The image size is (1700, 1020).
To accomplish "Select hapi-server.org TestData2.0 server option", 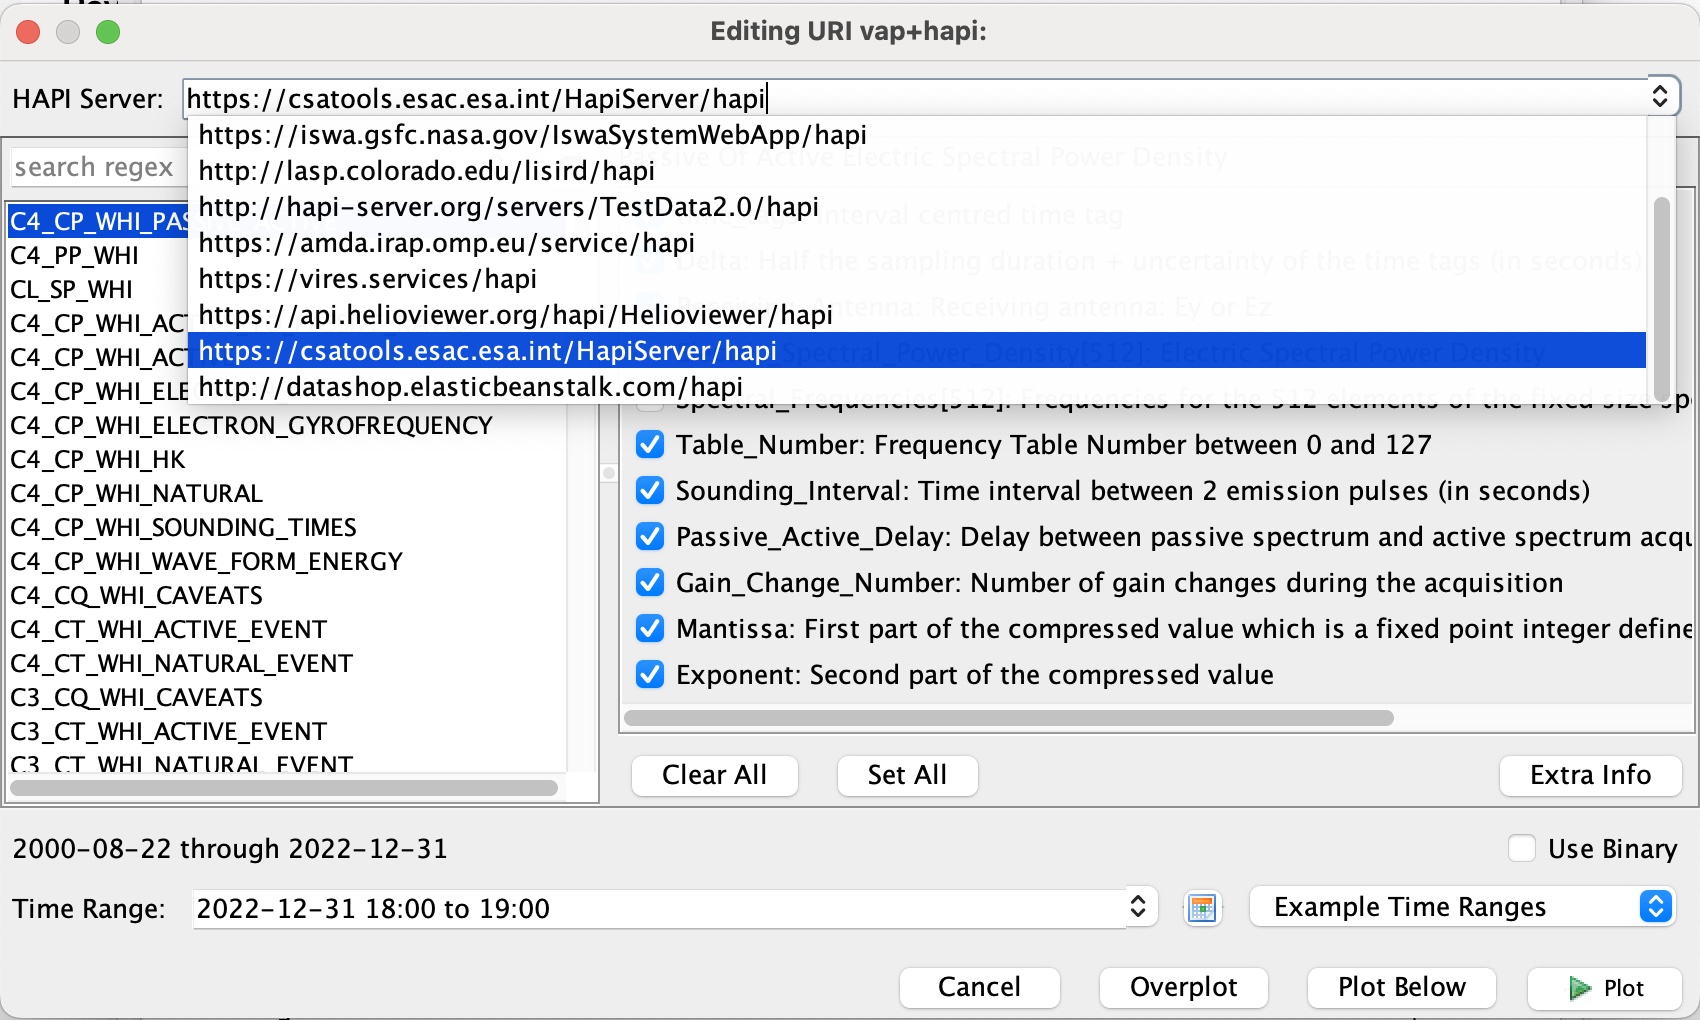I will [917, 206].
